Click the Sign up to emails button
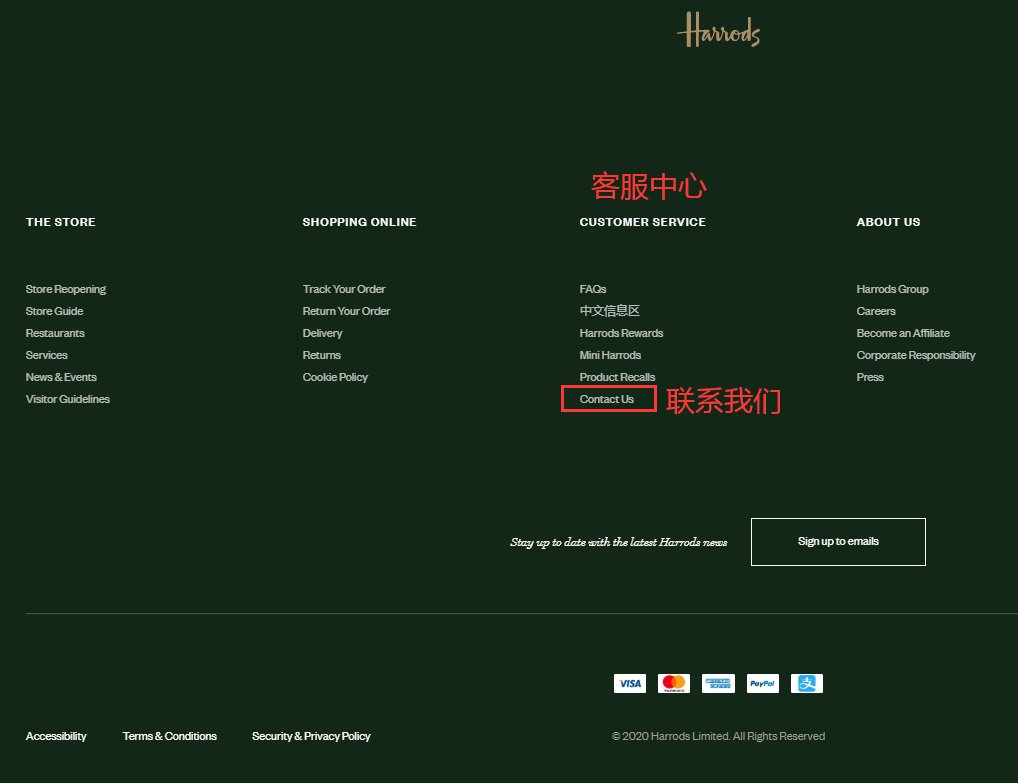The image size is (1018, 783). (838, 541)
